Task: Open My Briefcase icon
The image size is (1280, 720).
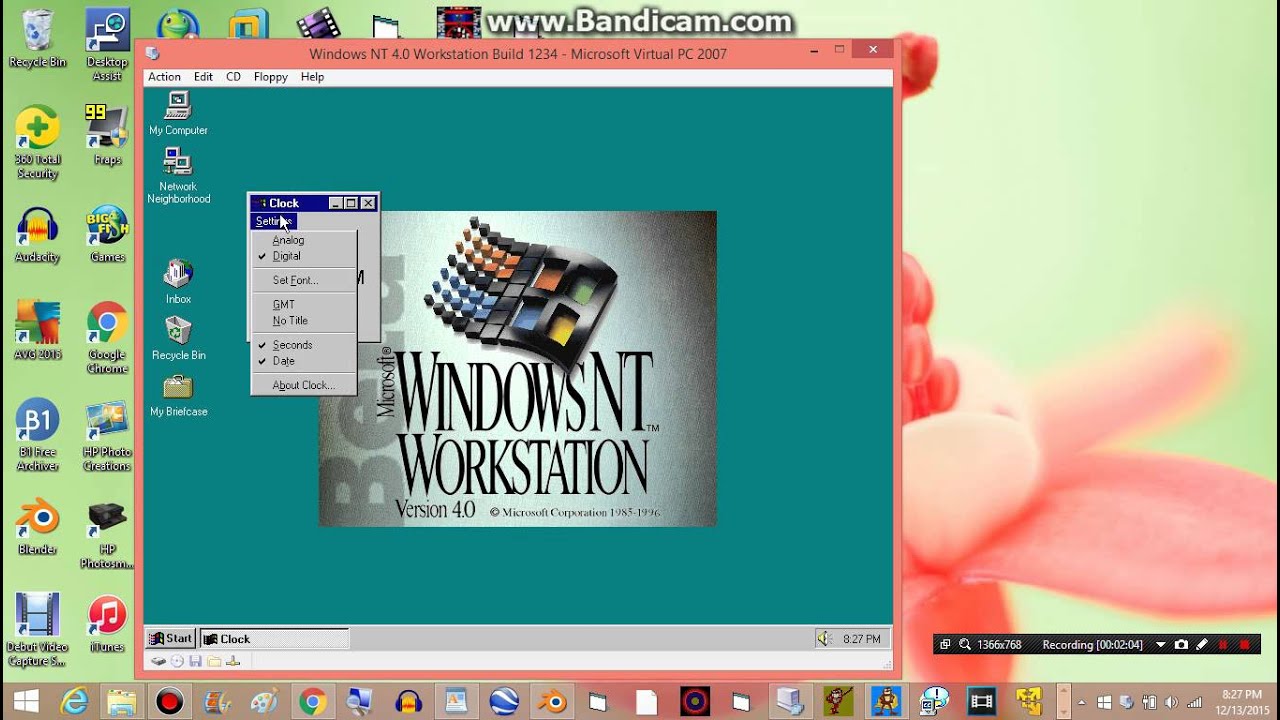Action: coord(178,395)
